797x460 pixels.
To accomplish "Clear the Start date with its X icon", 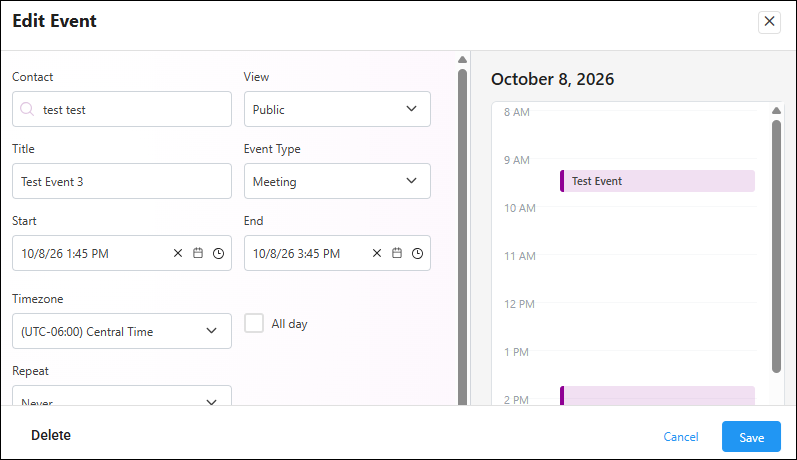I will (x=178, y=253).
